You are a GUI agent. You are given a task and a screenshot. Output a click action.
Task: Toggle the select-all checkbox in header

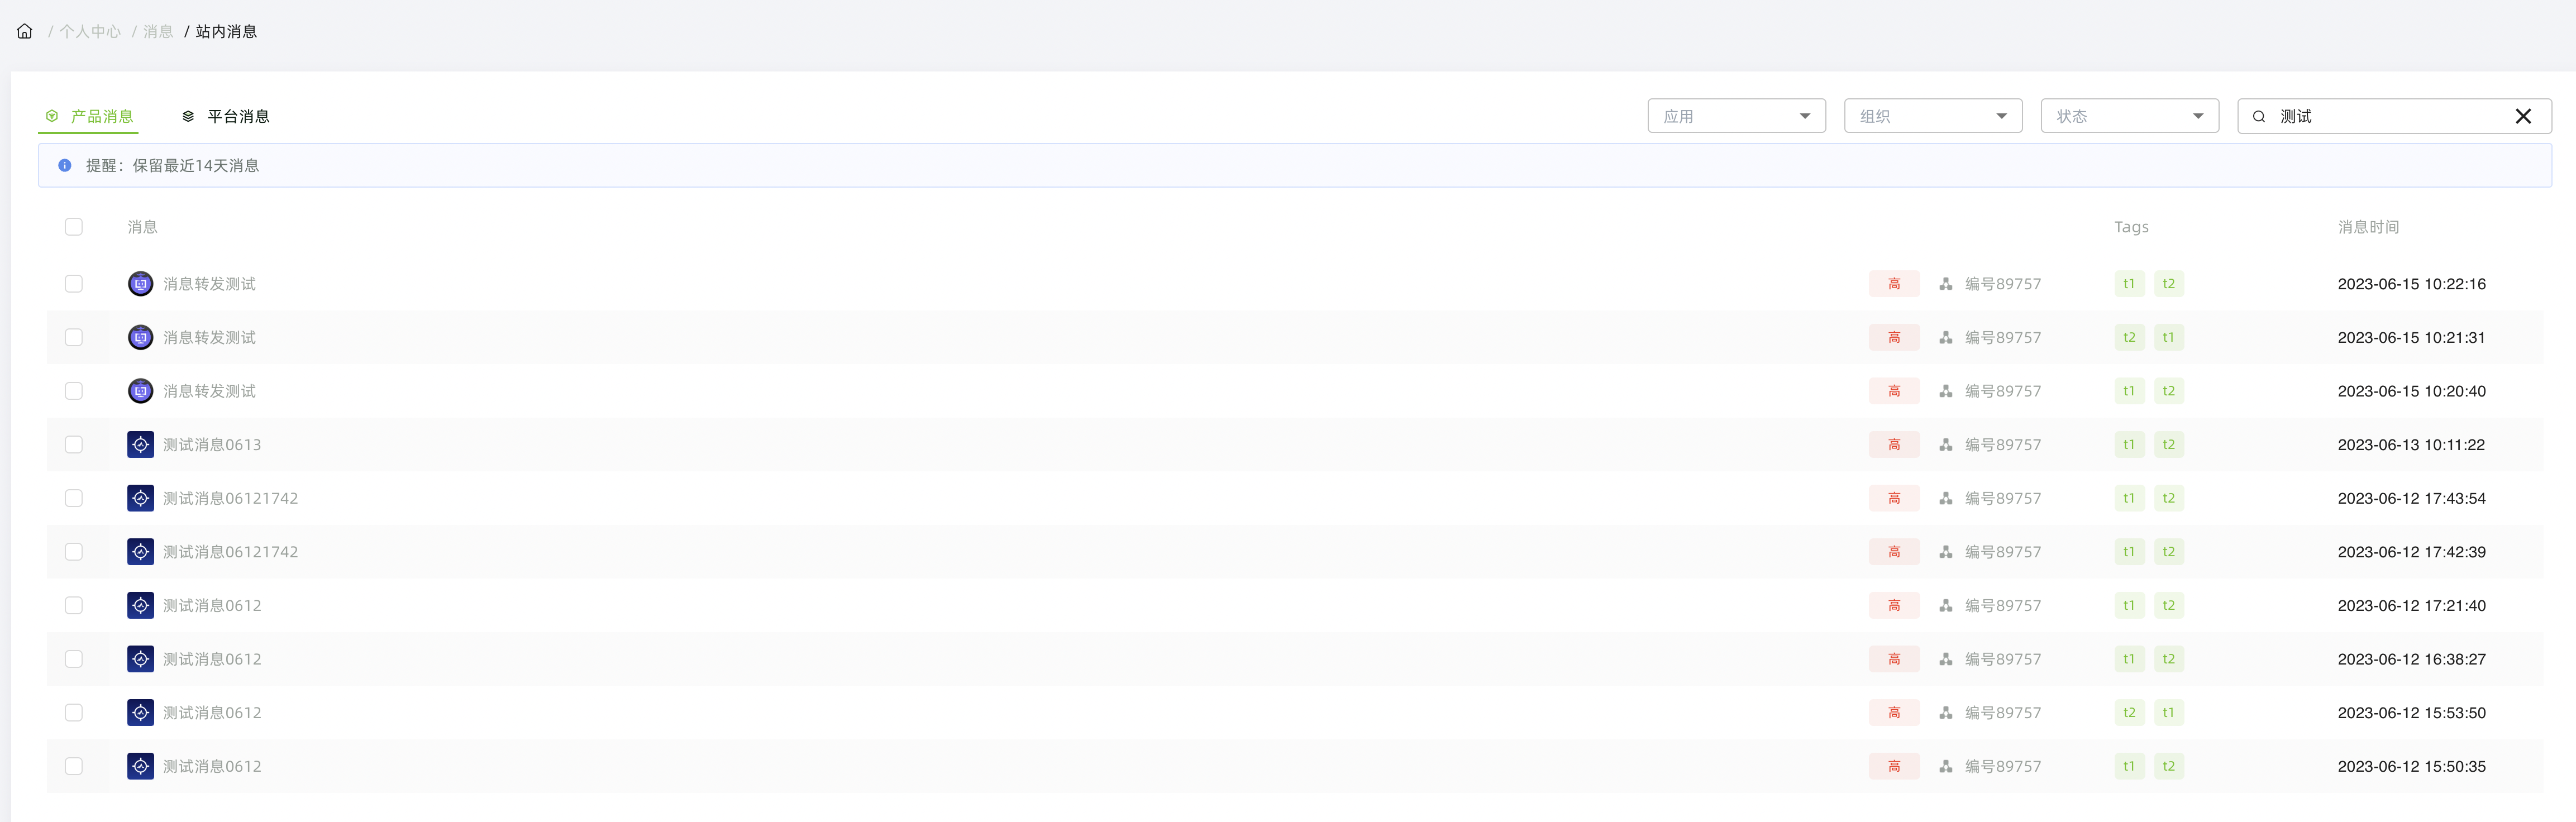pyautogui.click(x=74, y=227)
